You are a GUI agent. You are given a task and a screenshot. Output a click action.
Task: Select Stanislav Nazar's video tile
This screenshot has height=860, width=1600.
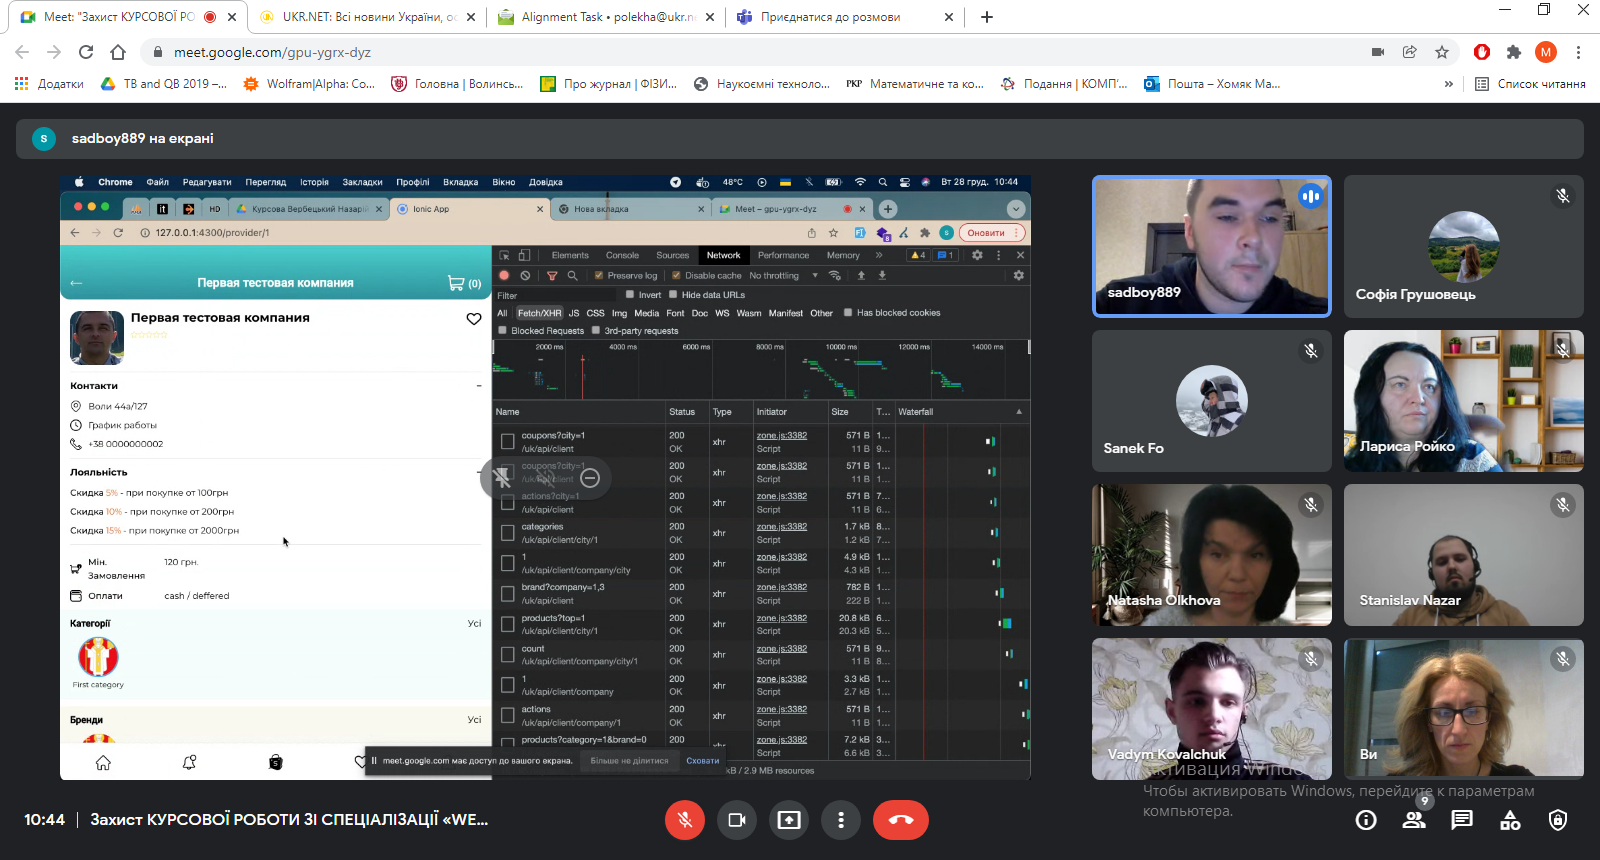(1463, 555)
